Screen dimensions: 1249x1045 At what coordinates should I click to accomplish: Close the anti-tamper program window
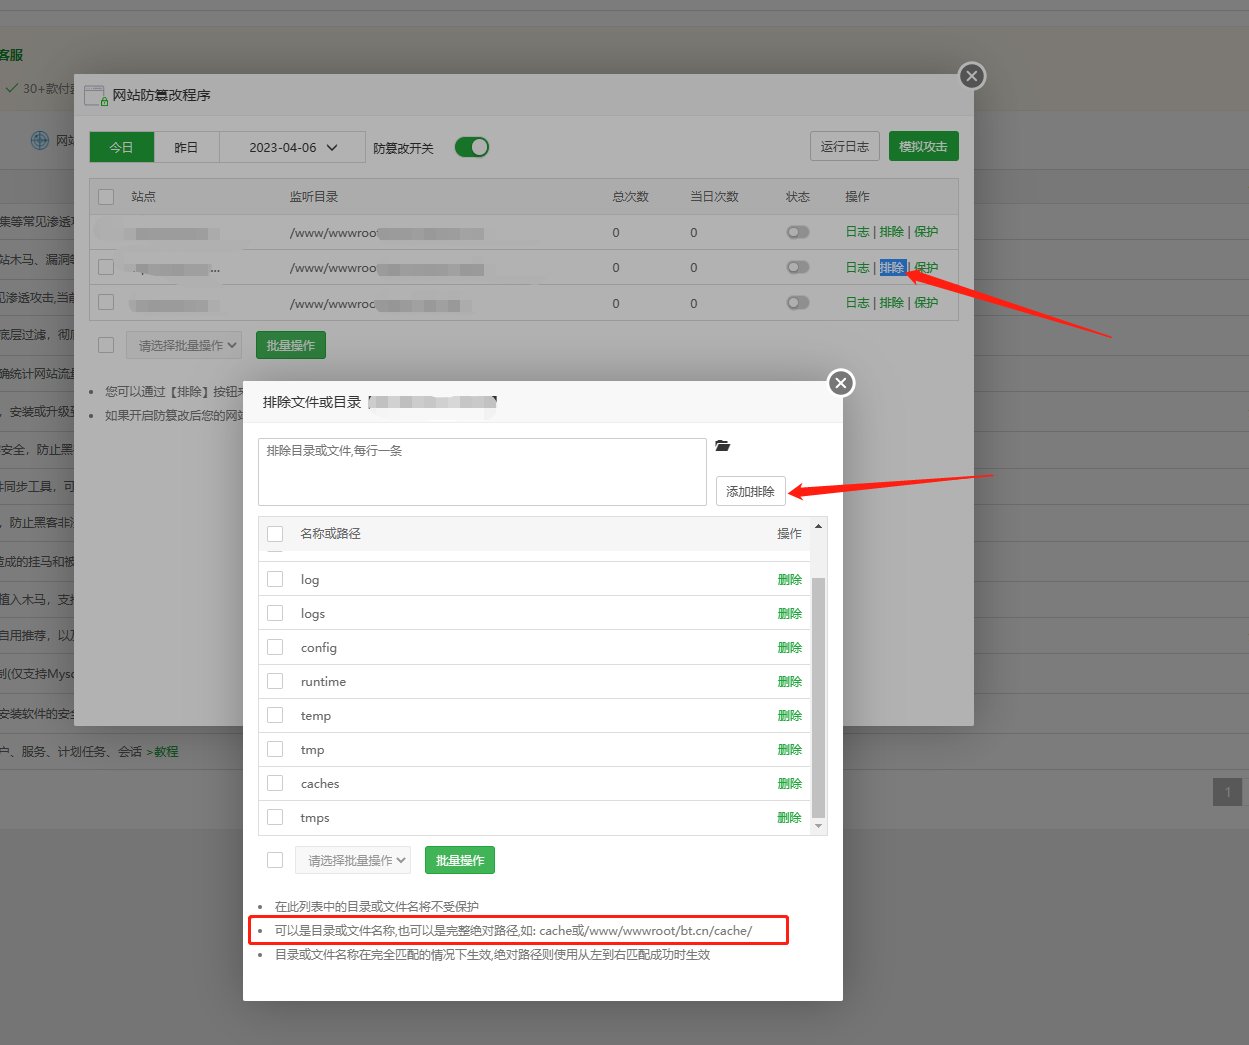971,76
